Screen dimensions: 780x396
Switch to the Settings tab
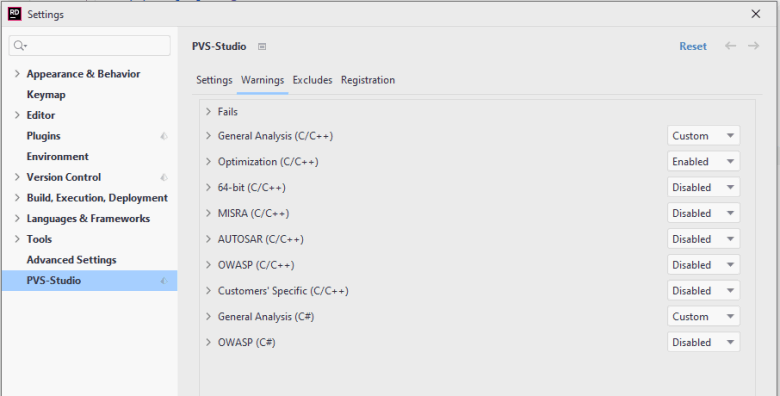[214, 80]
